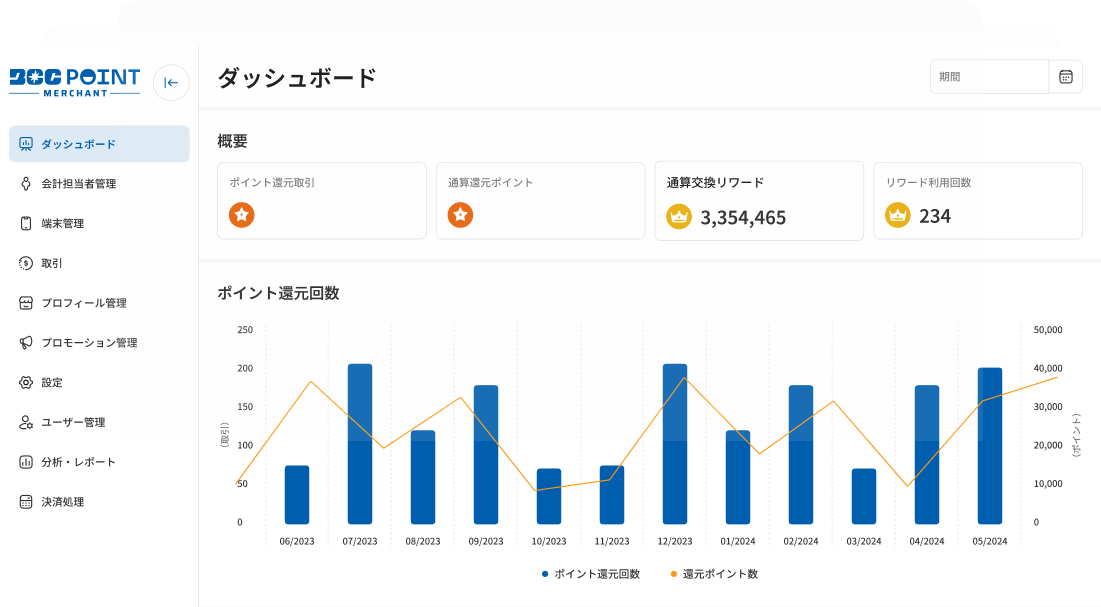The width and height of the screenshot is (1101, 607).
Task: Open プロフィール管理 from the sidebar
Action: pos(83,303)
